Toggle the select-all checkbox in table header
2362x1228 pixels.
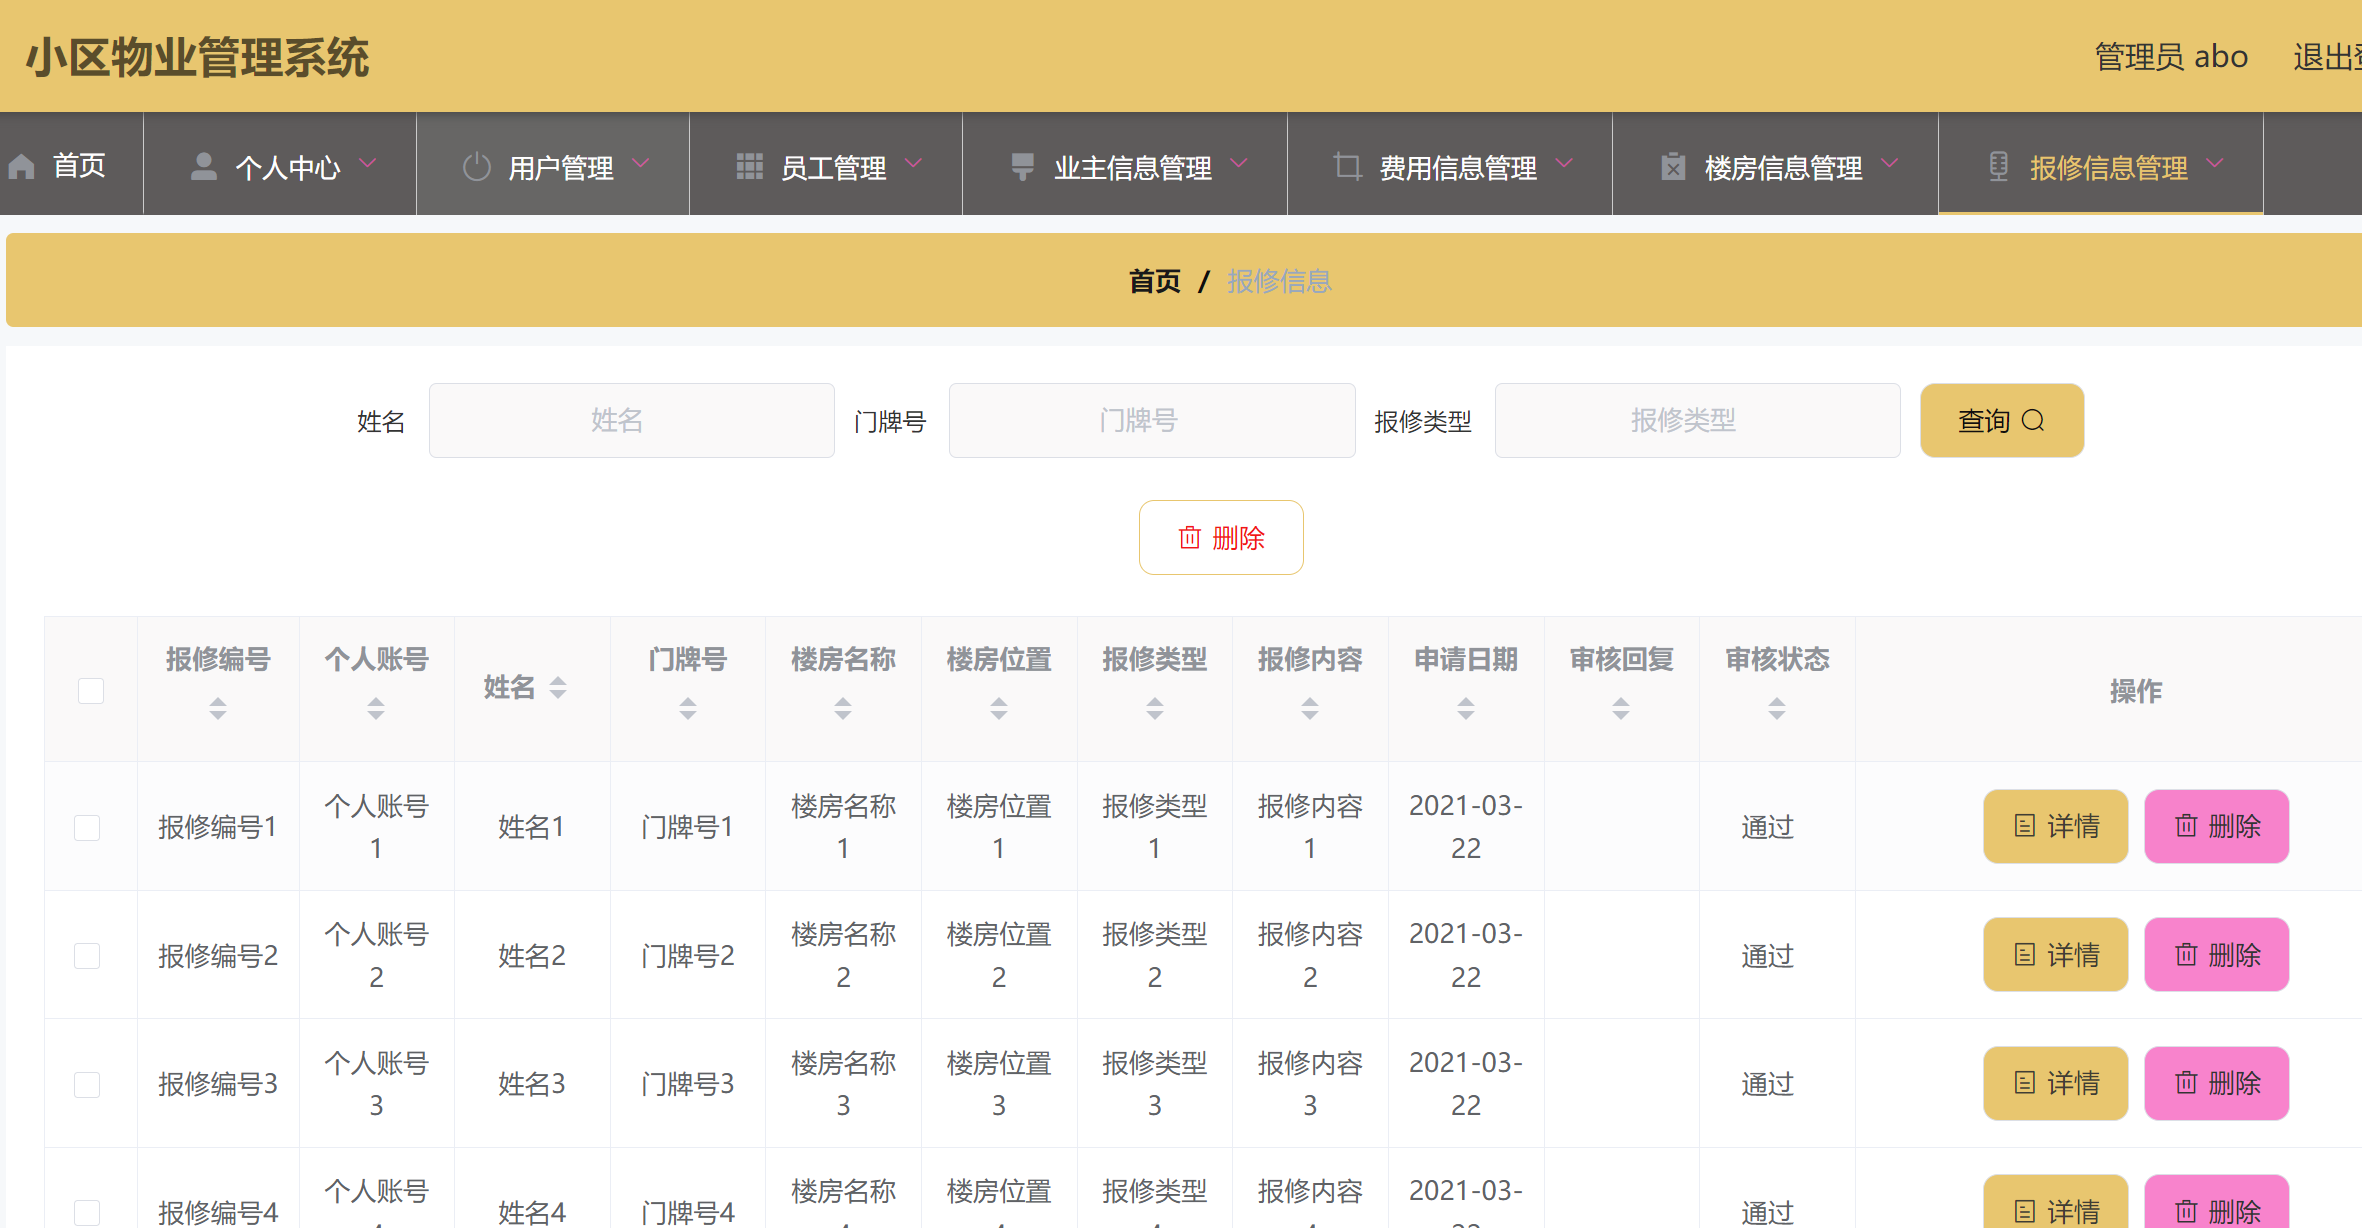point(90,690)
